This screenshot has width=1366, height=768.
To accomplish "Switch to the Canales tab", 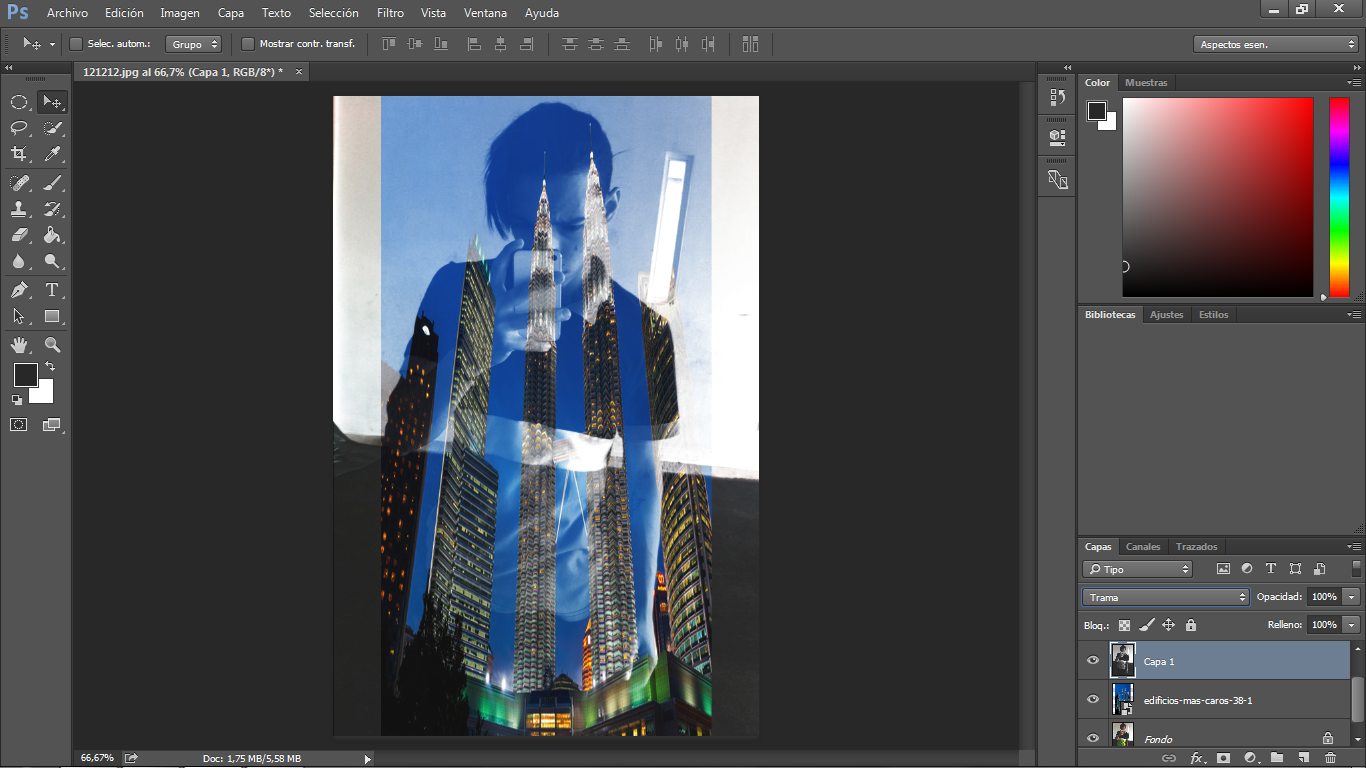I will click(x=1143, y=547).
